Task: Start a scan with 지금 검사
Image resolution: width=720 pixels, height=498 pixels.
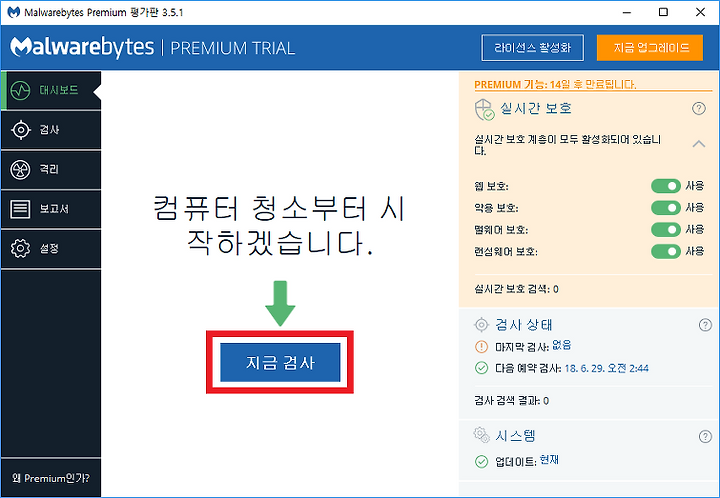Action: [280, 362]
